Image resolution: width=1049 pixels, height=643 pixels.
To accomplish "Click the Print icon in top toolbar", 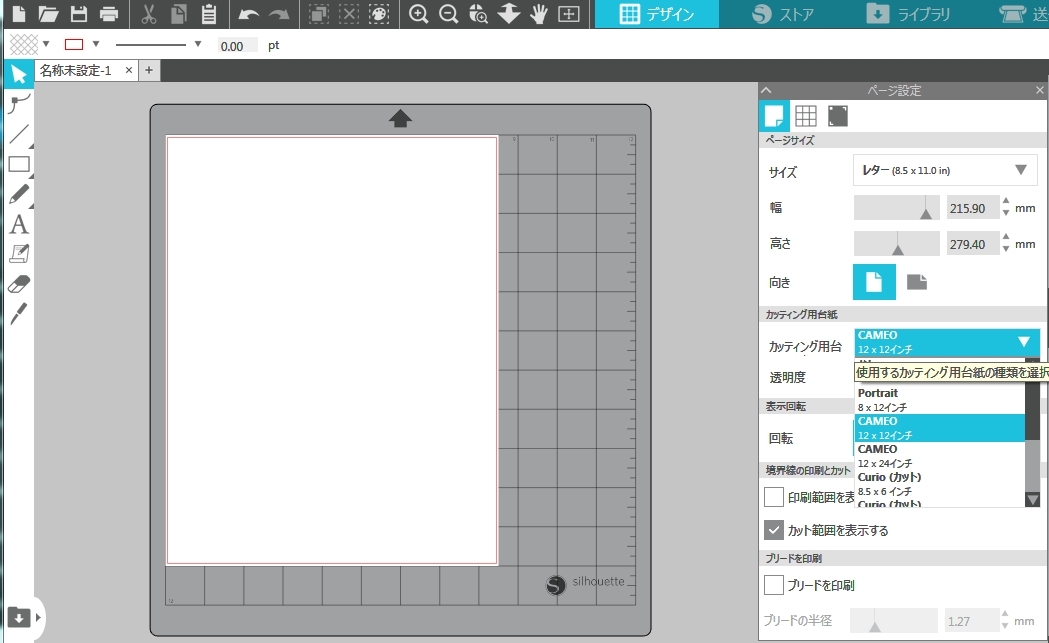I will point(109,14).
